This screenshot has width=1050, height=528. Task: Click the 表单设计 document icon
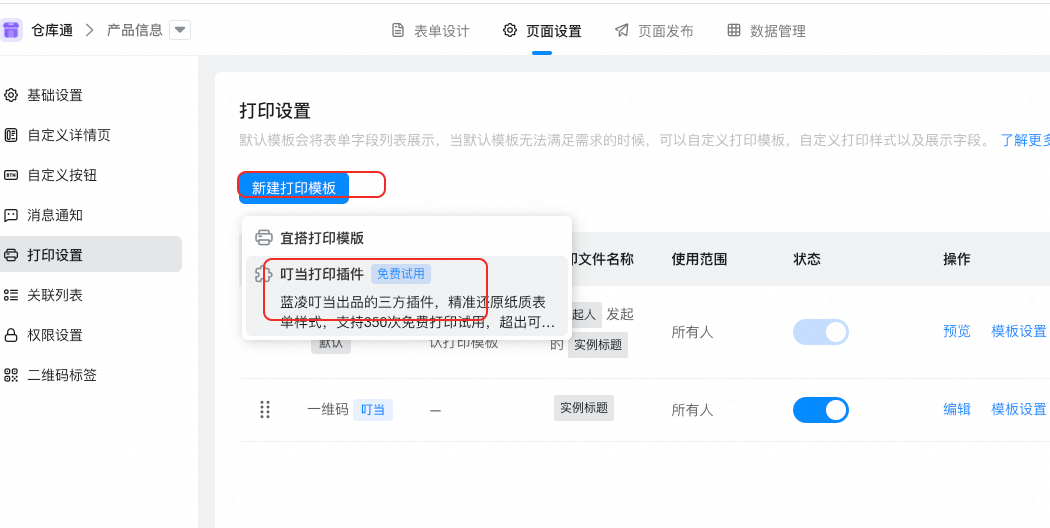coord(398,30)
